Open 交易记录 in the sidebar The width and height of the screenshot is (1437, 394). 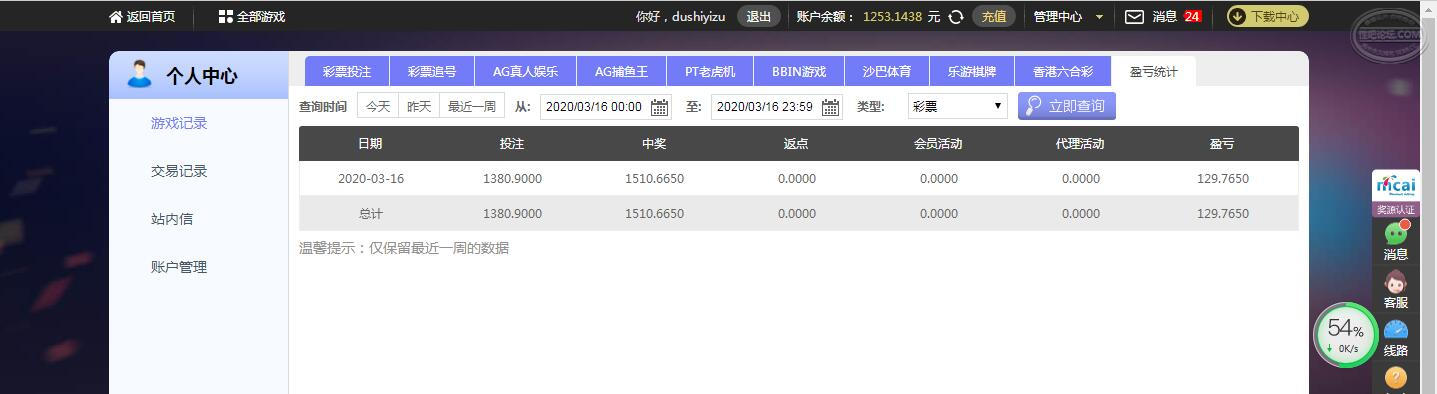[179, 171]
